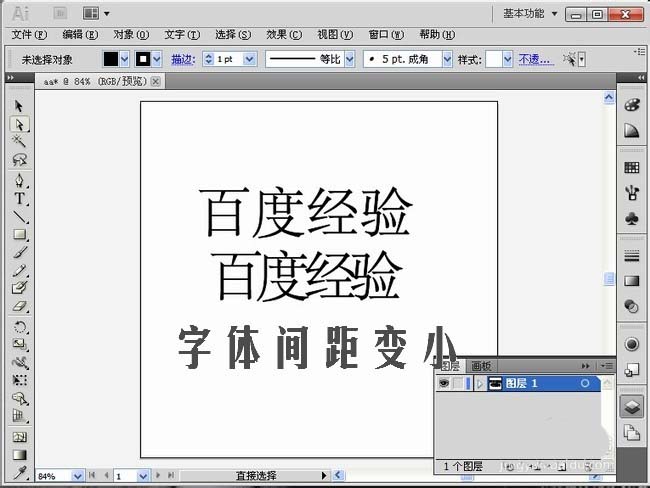
Task: Select the Type tool
Action: click(x=19, y=199)
